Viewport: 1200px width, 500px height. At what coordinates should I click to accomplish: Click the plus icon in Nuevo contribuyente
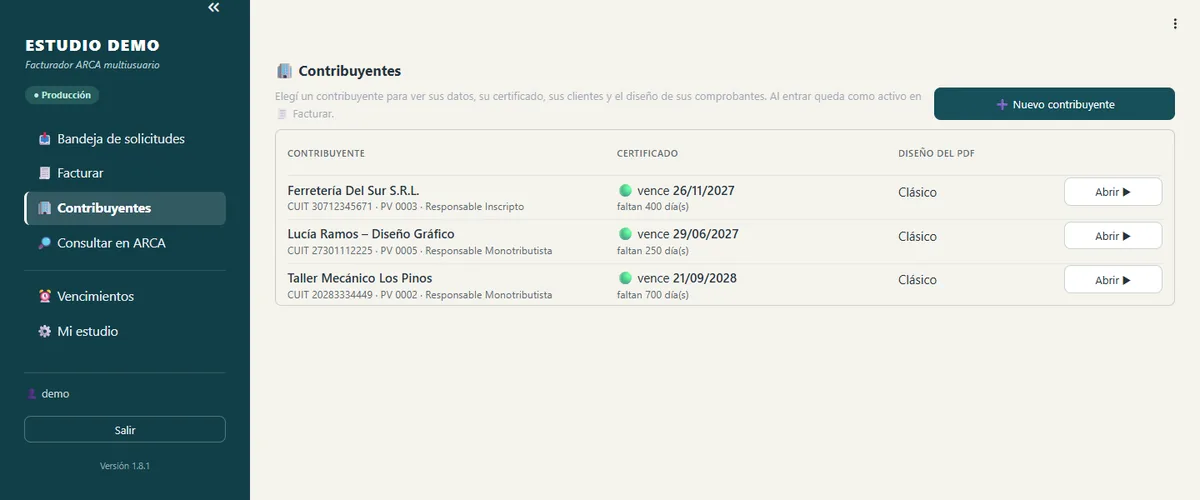[1002, 104]
